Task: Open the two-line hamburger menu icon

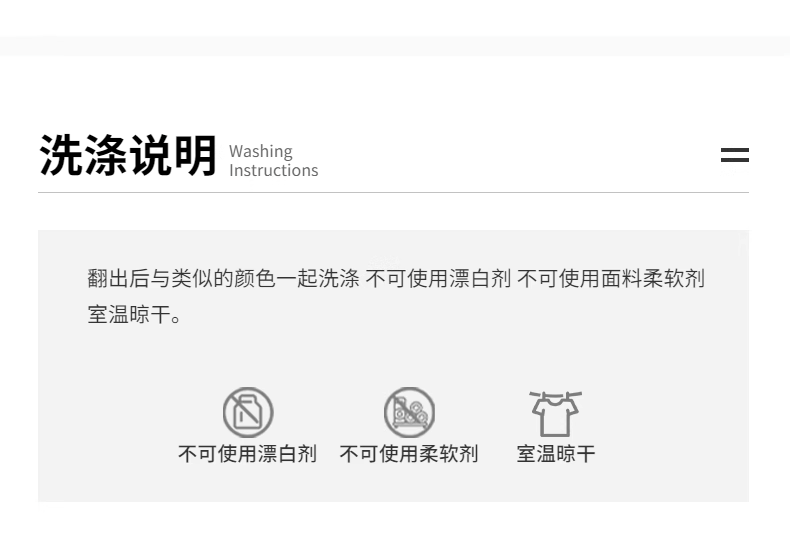Action: point(735,155)
